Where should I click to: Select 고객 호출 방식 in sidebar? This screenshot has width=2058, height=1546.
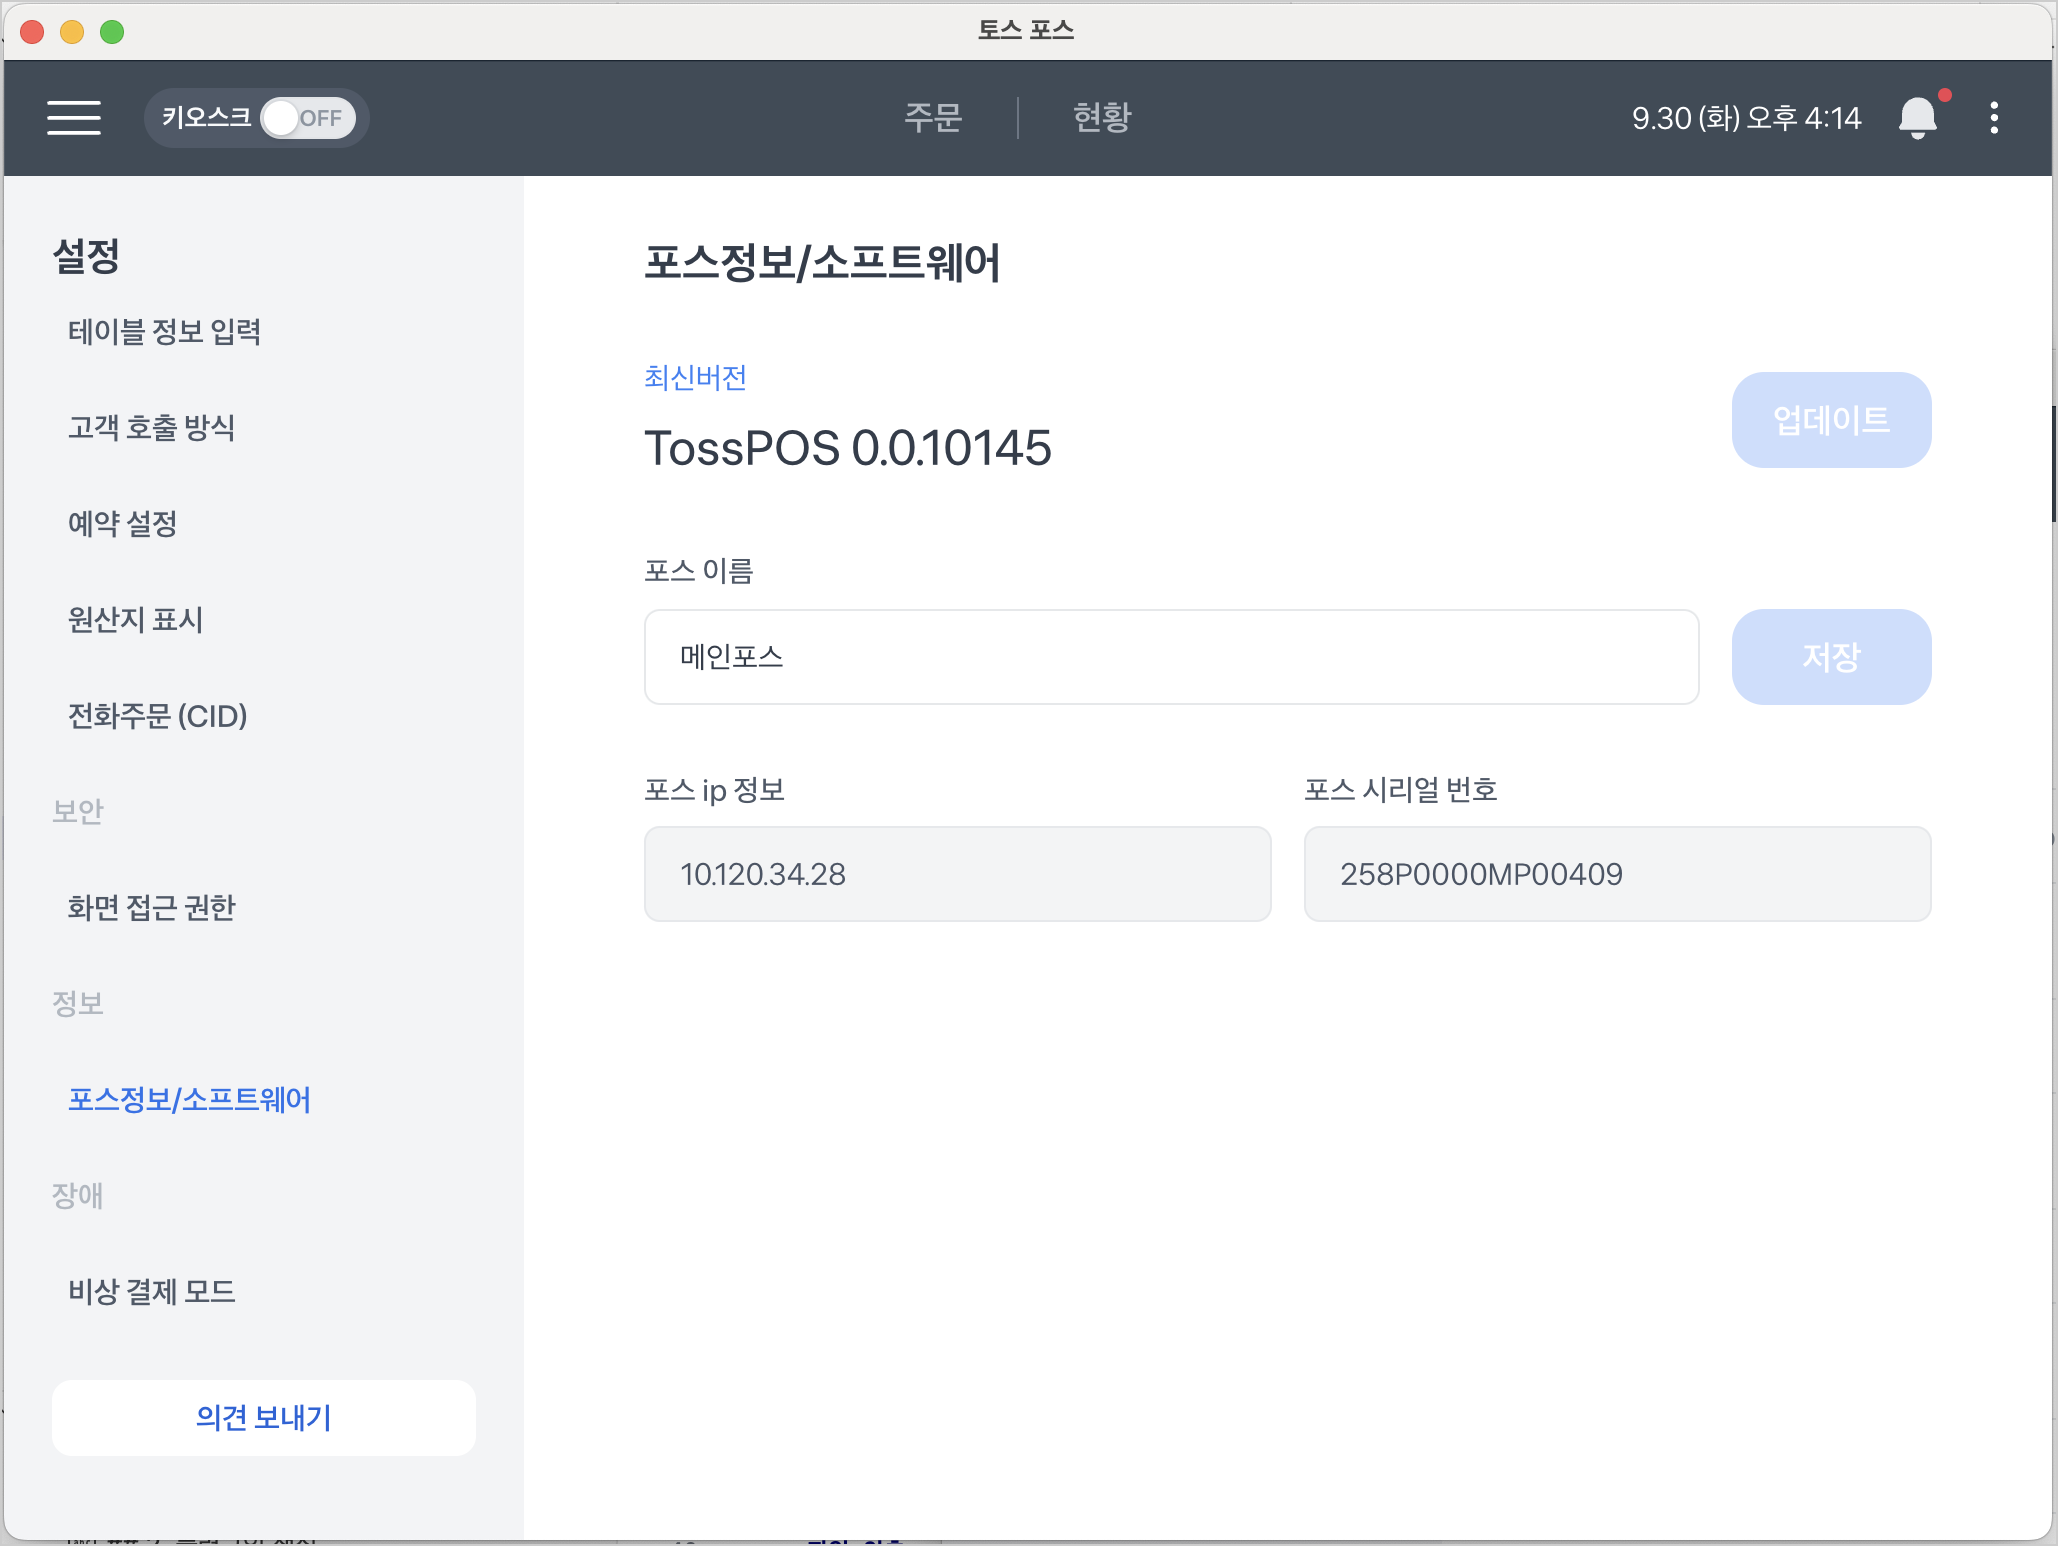click(x=151, y=428)
